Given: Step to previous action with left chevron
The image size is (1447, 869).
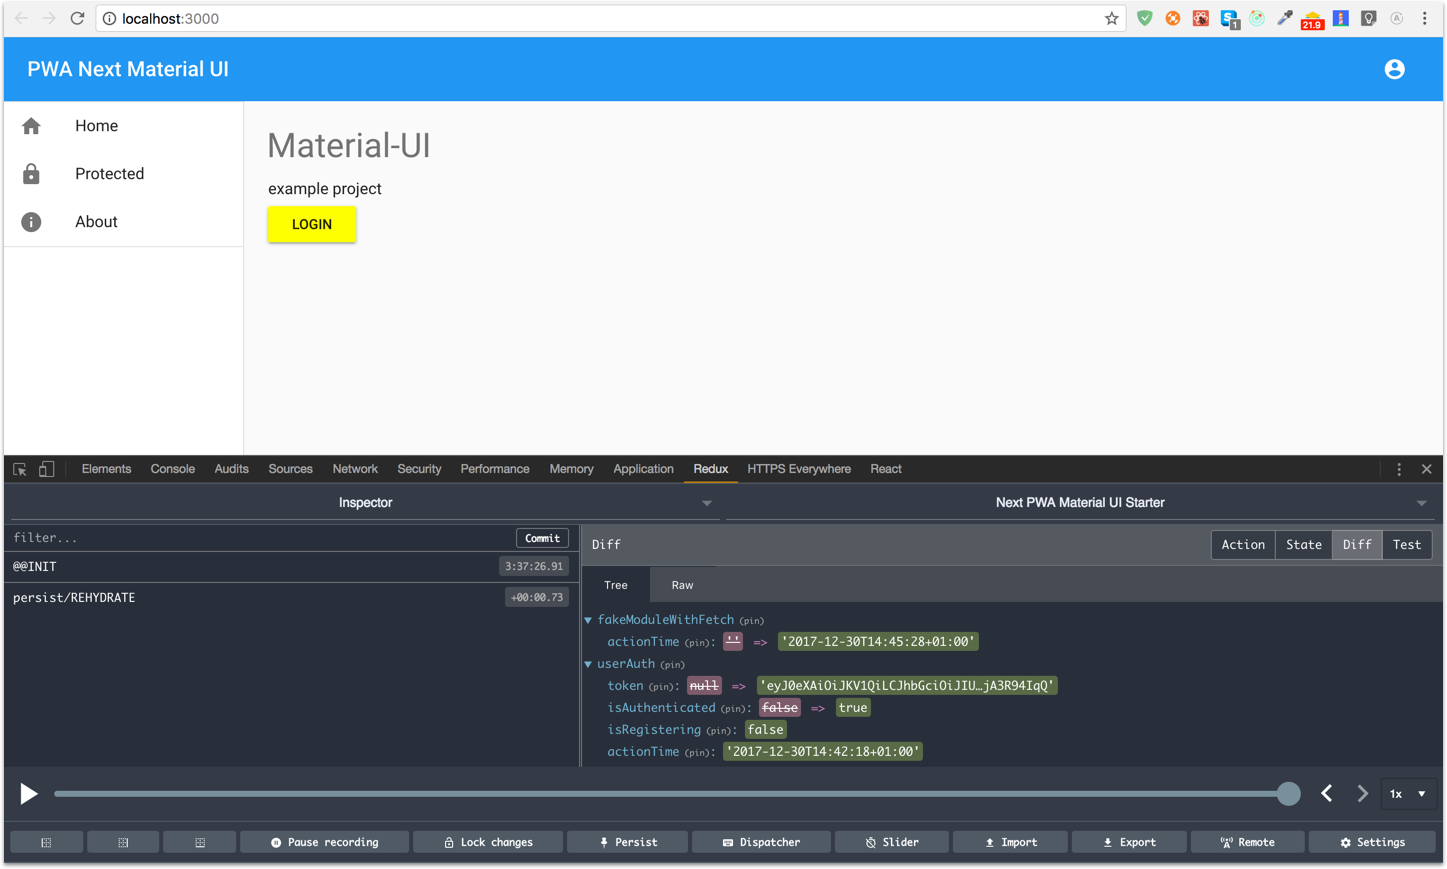Looking at the screenshot, I should click(x=1327, y=794).
